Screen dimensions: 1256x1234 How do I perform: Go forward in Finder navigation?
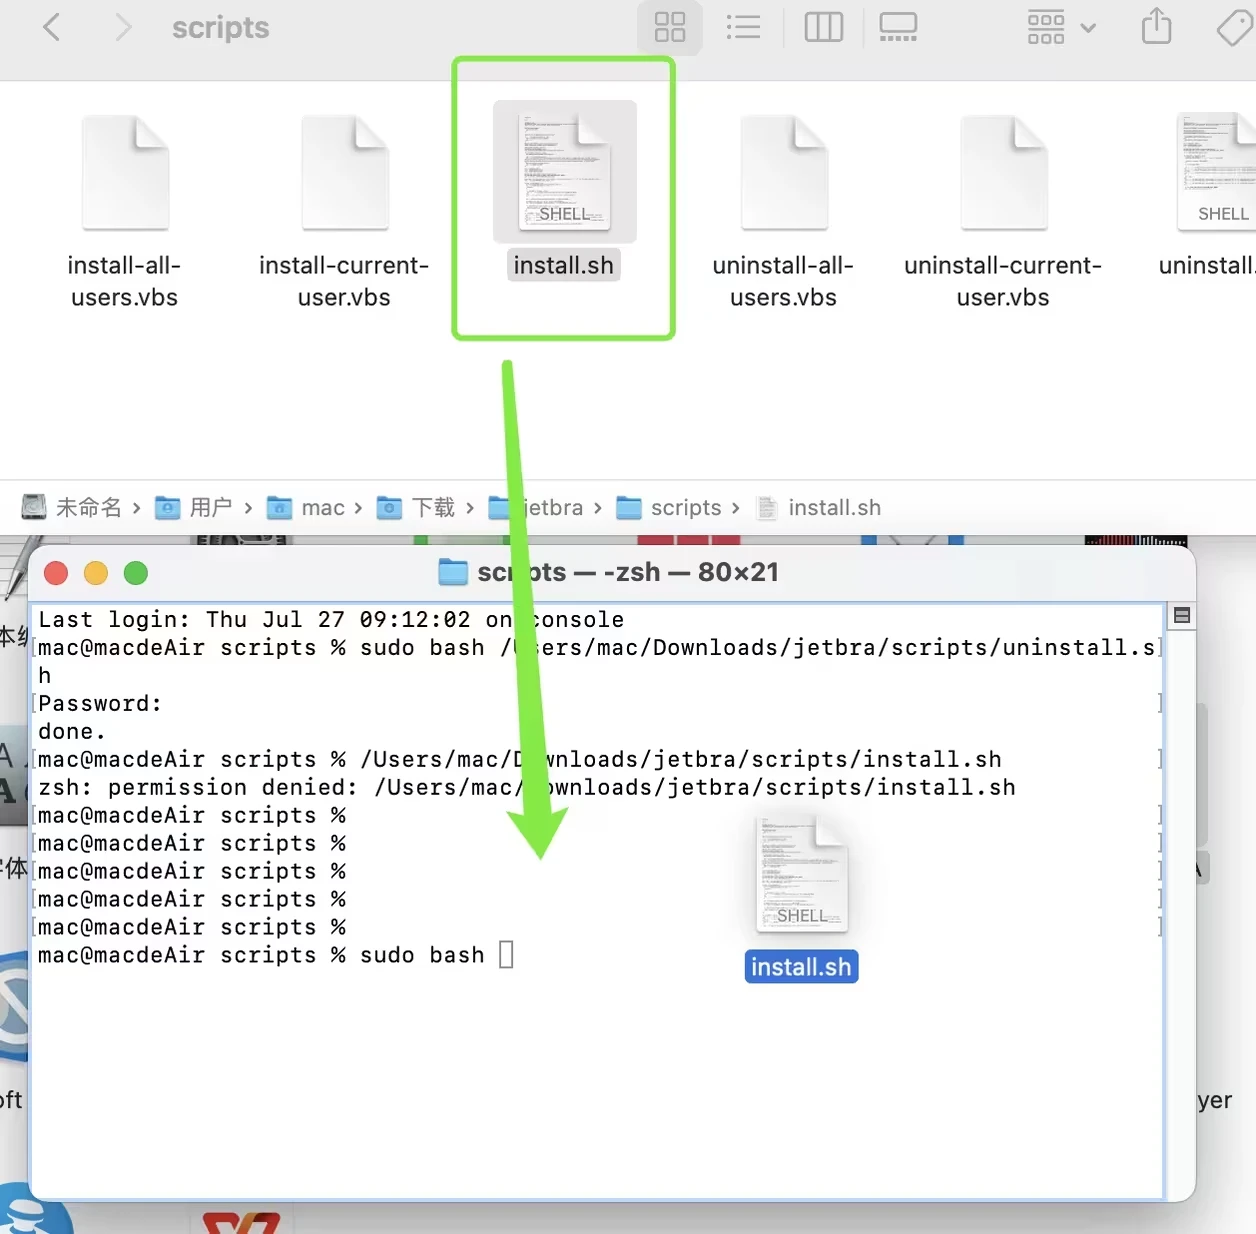coord(123,27)
